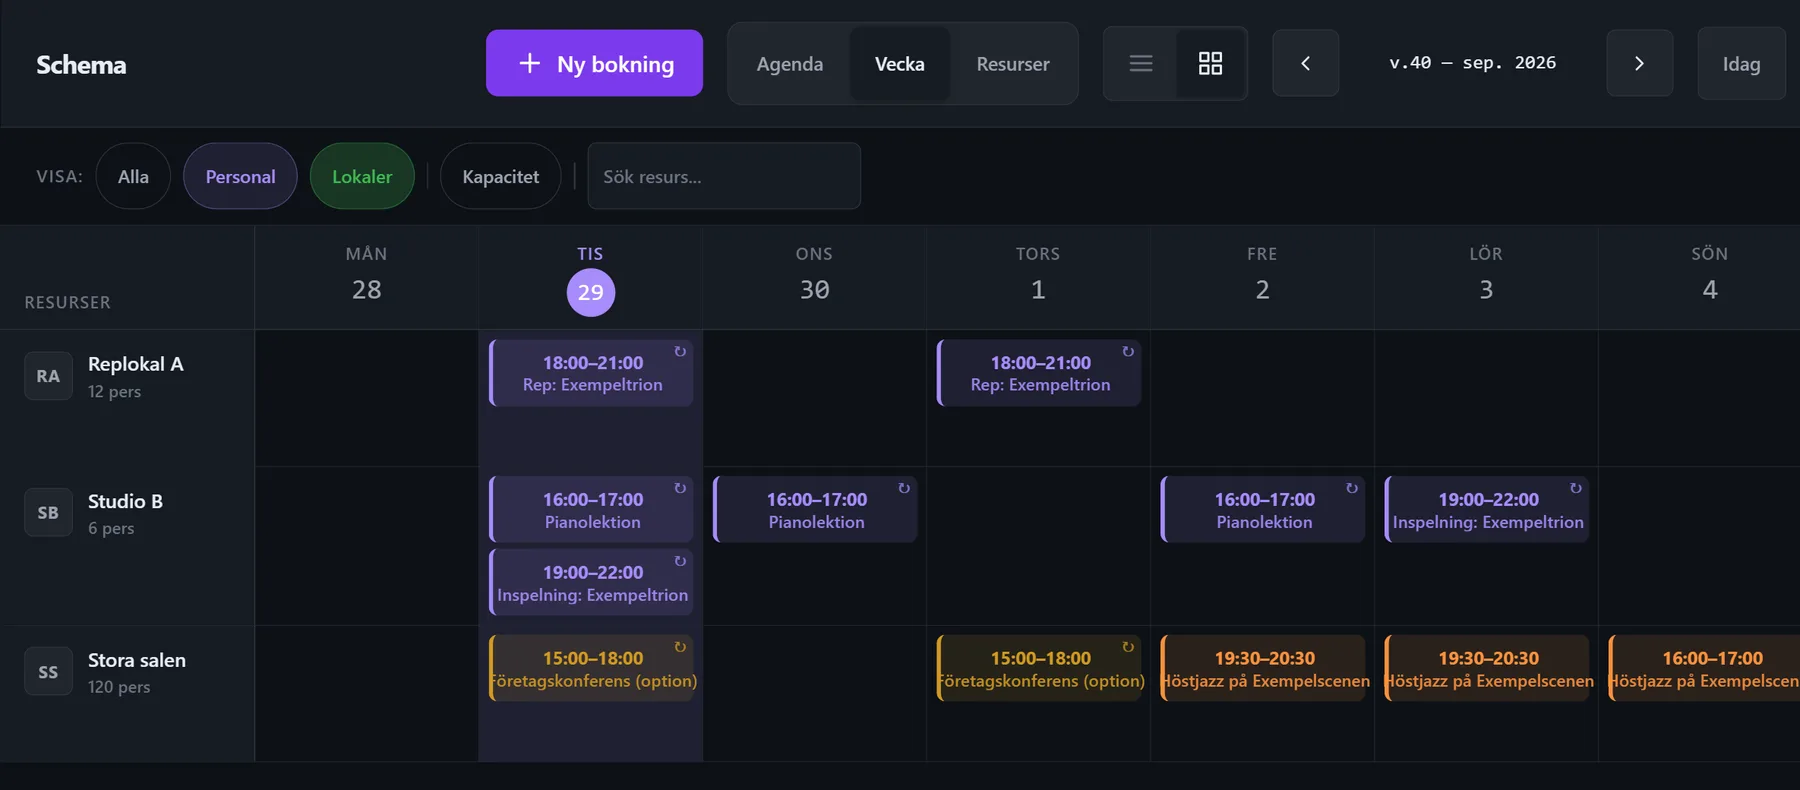Click recurring icon on Thursday Företagskonferens booking
This screenshot has height=790, width=1800.
click(1128, 647)
